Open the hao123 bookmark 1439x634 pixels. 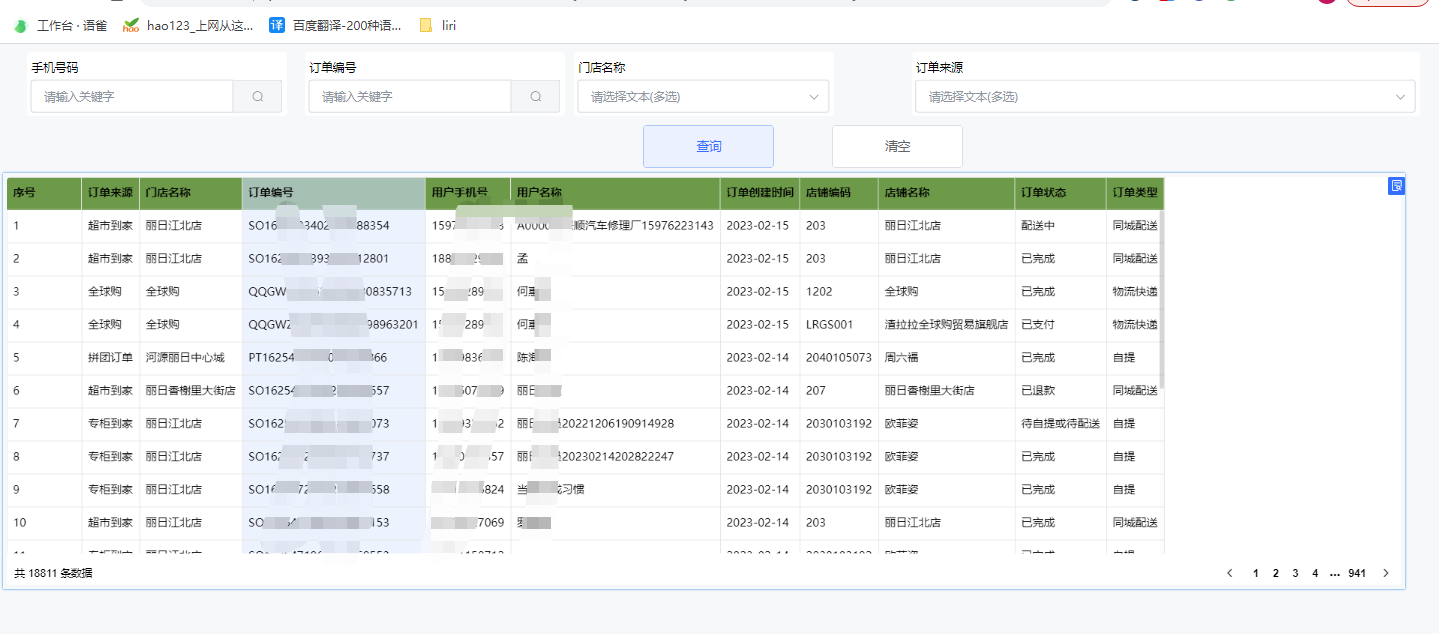(x=188, y=26)
